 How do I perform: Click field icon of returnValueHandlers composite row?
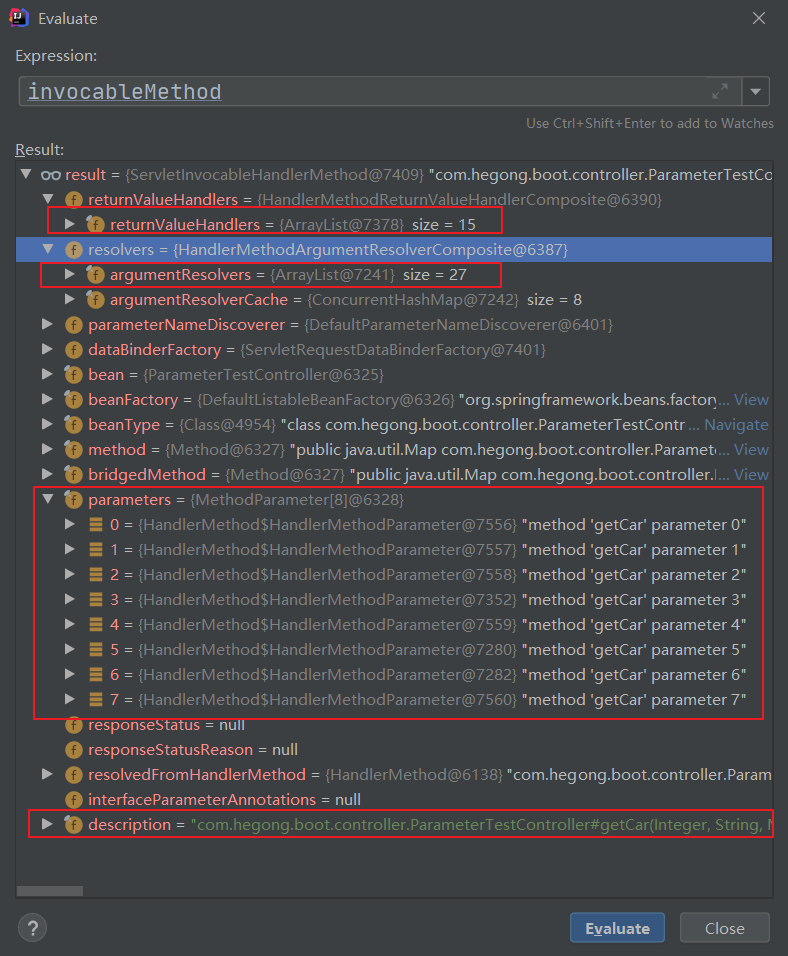tap(74, 199)
